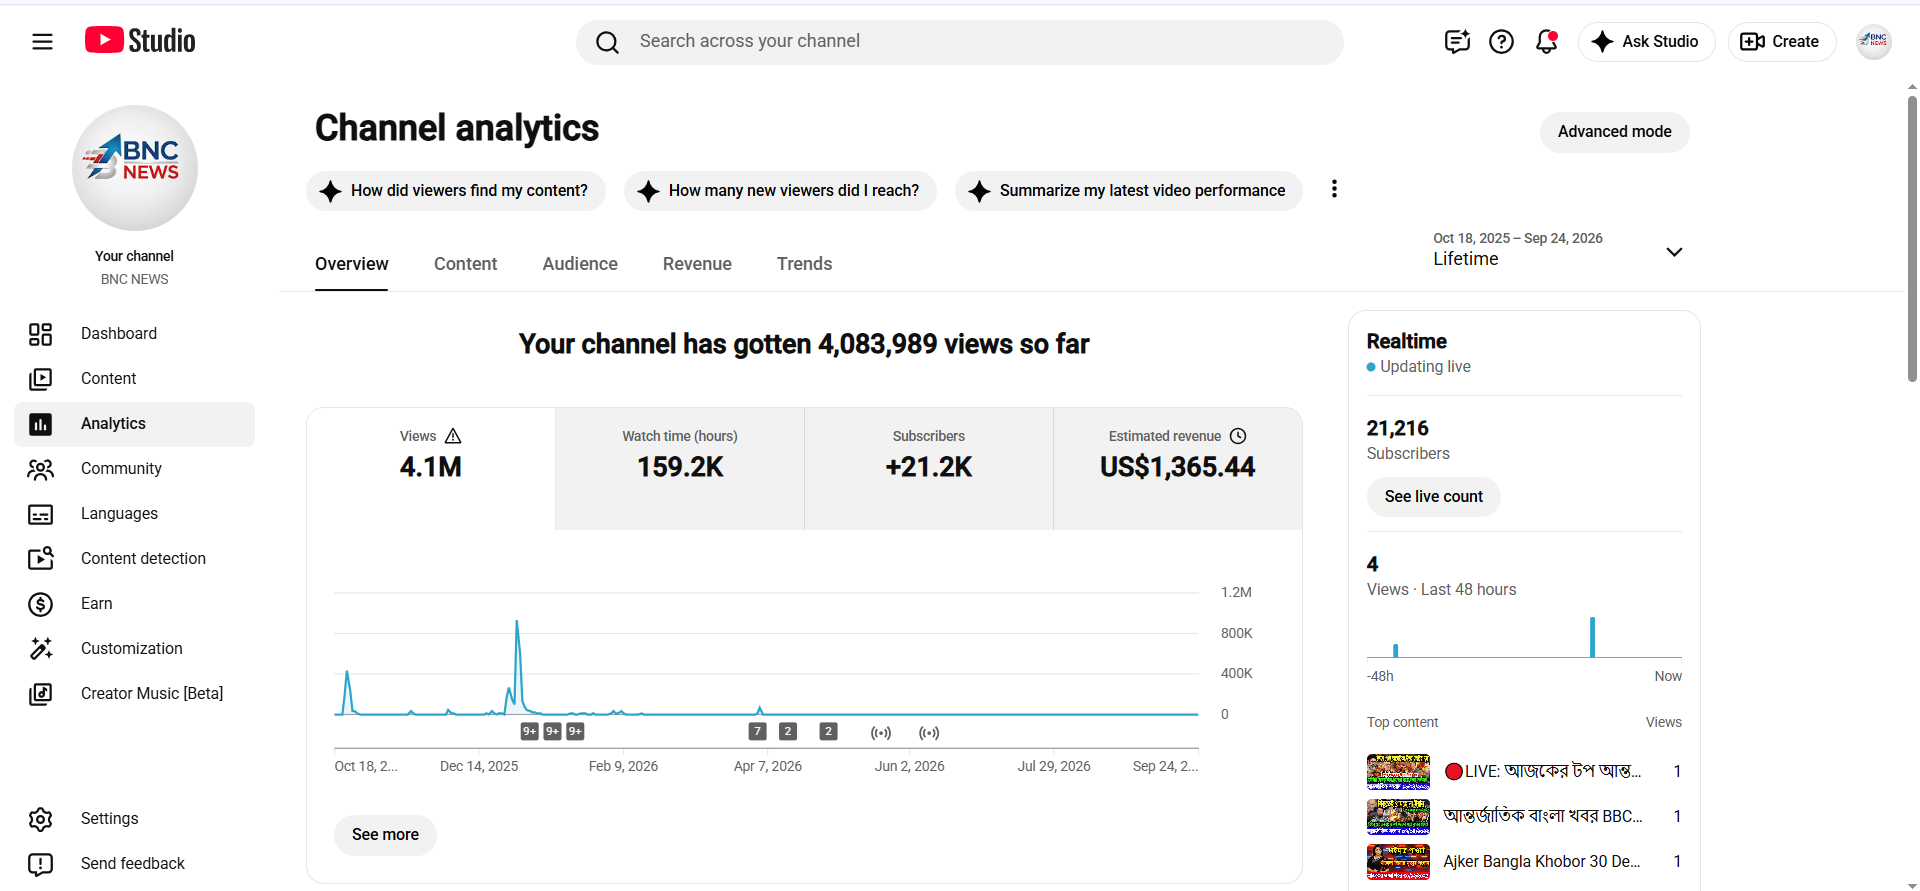Open the channel comments inbox icon
This screenshot has height=891, width=1920.
click(x=1457, y=41)
